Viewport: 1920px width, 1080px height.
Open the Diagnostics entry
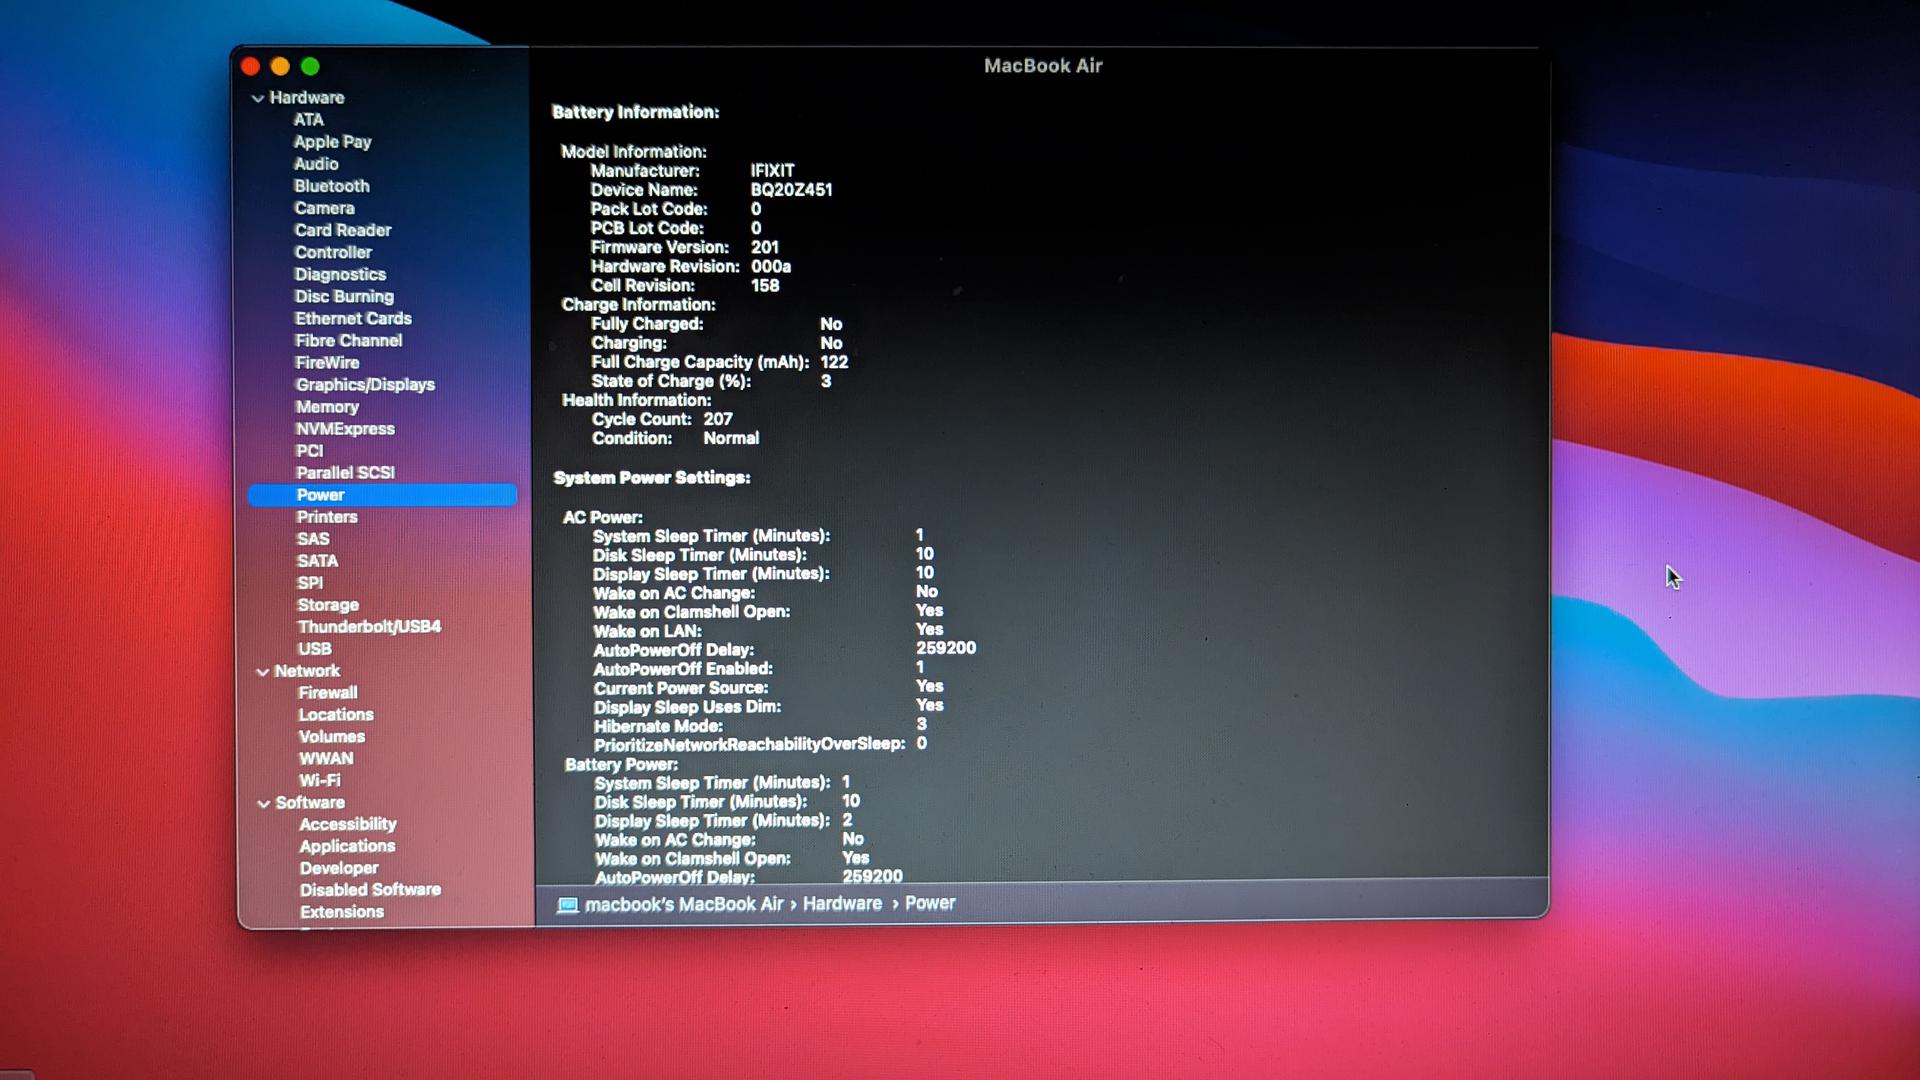point(340,274)
